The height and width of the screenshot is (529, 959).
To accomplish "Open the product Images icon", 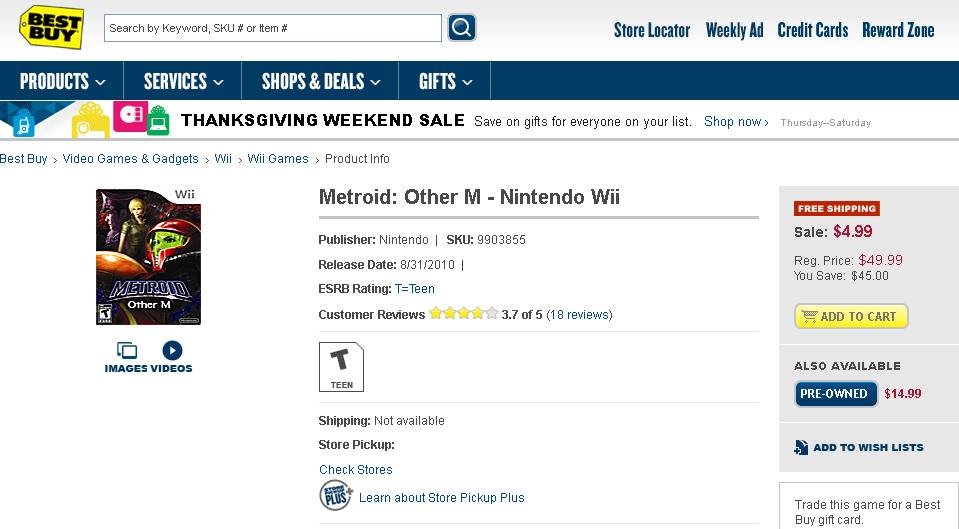I will point(127,351).
